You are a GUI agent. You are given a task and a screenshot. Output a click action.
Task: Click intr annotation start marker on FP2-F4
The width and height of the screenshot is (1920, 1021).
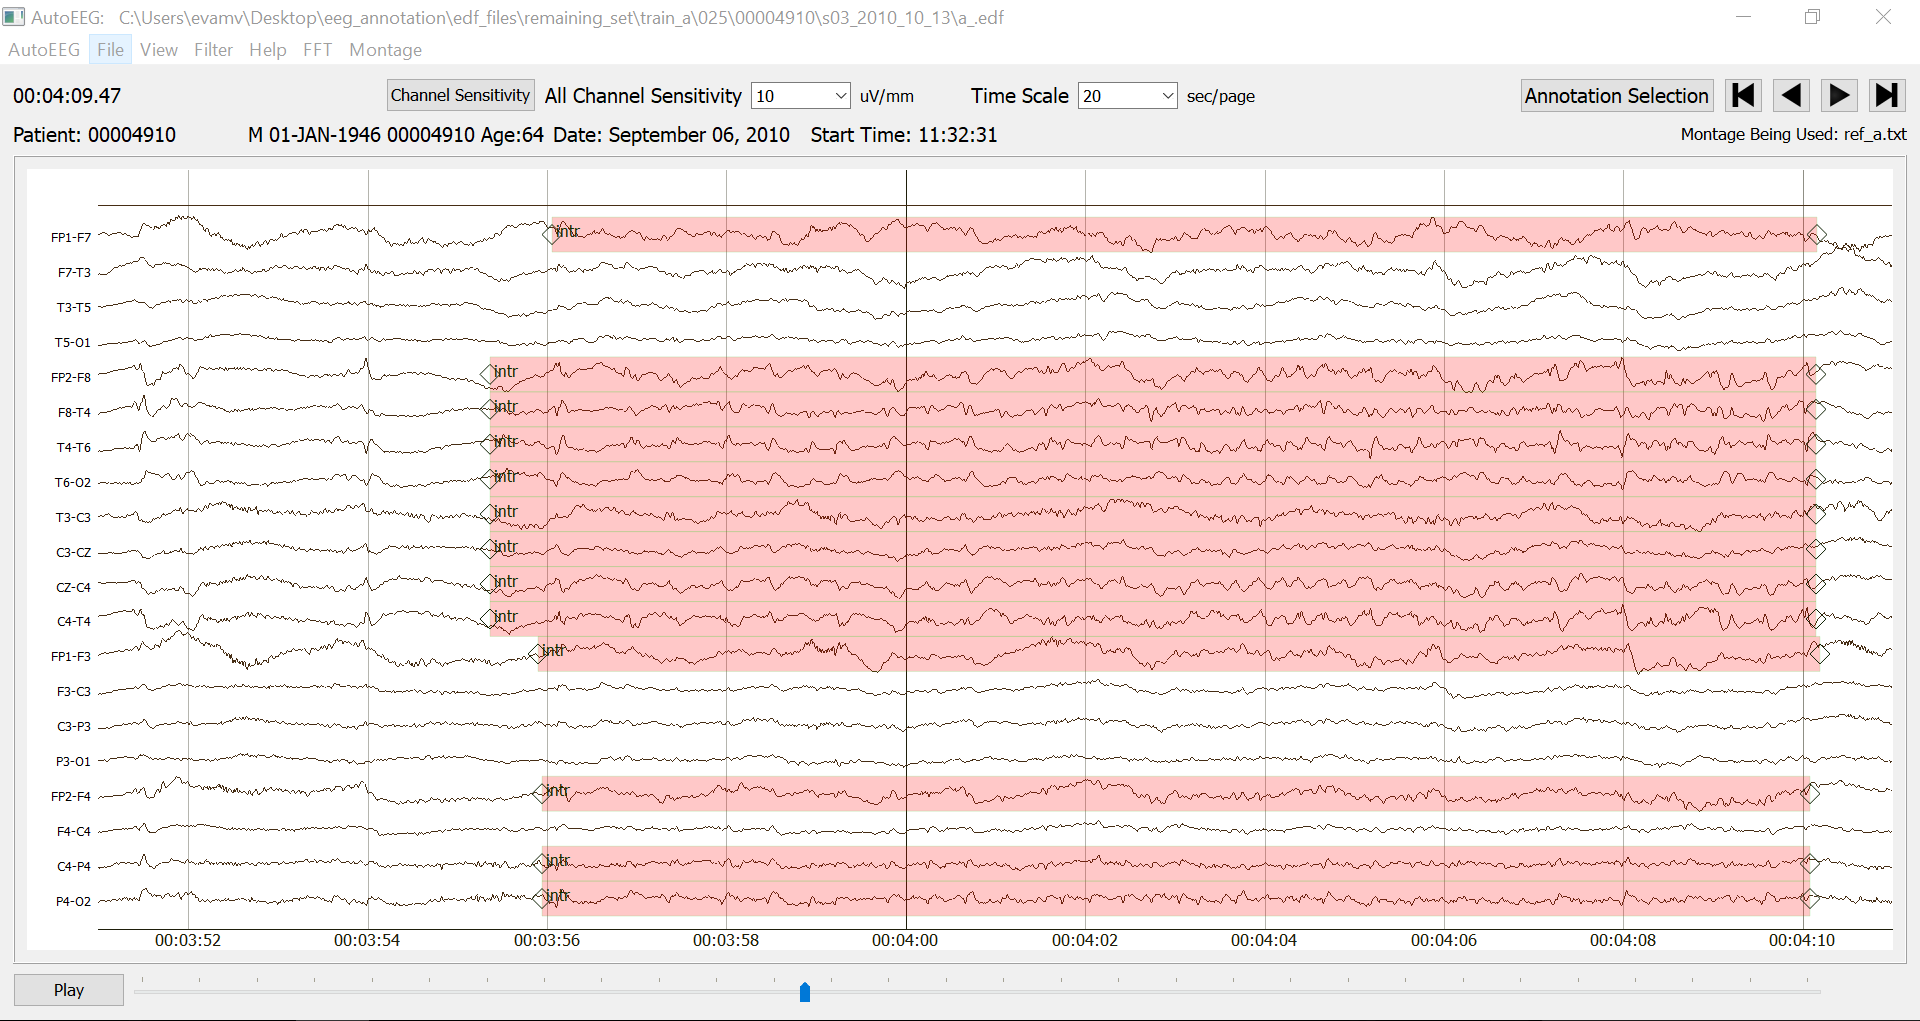pos(542,793)
